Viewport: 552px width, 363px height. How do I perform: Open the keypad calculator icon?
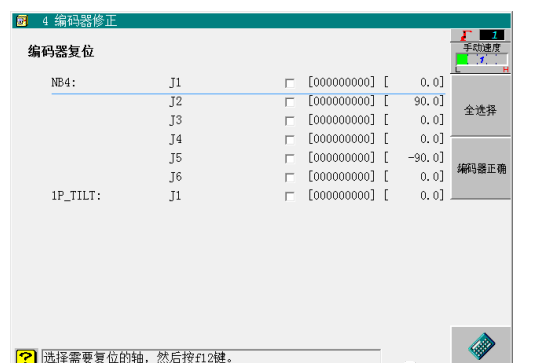[x=481, y=346]
